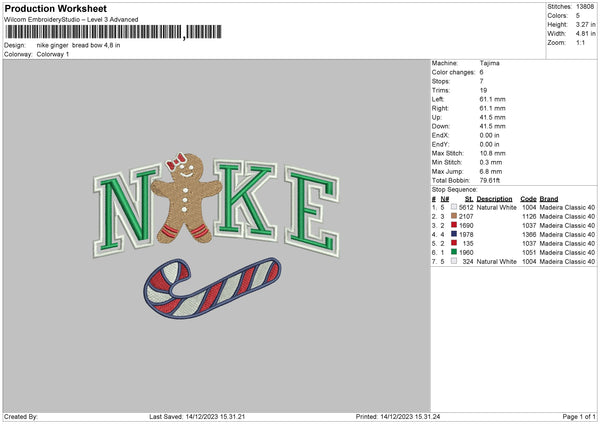Click the 'St.' column header
600x424 pixels.
click(x=469, y=199)
